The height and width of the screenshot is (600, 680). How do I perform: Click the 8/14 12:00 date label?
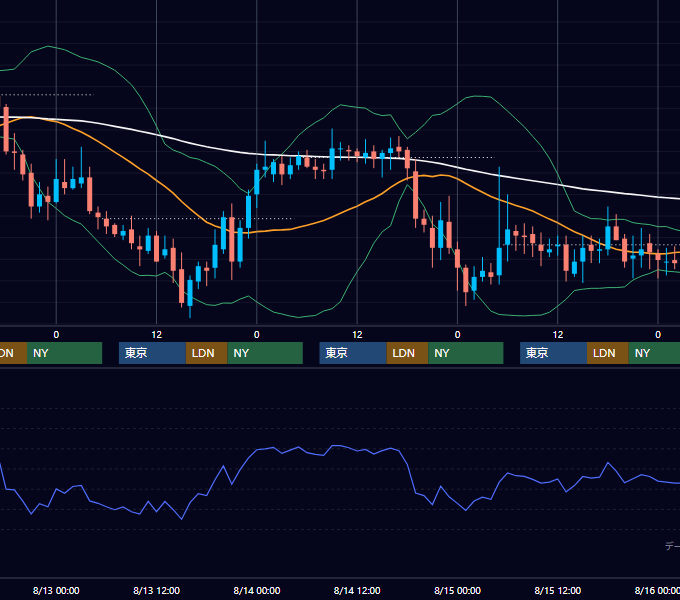[357, 590]
